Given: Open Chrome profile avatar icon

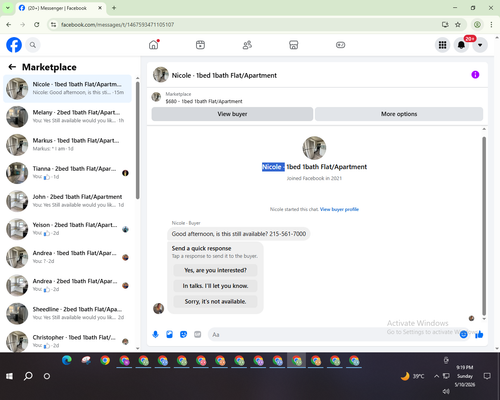Looking at the screenshot, I should tap(477, 24).
